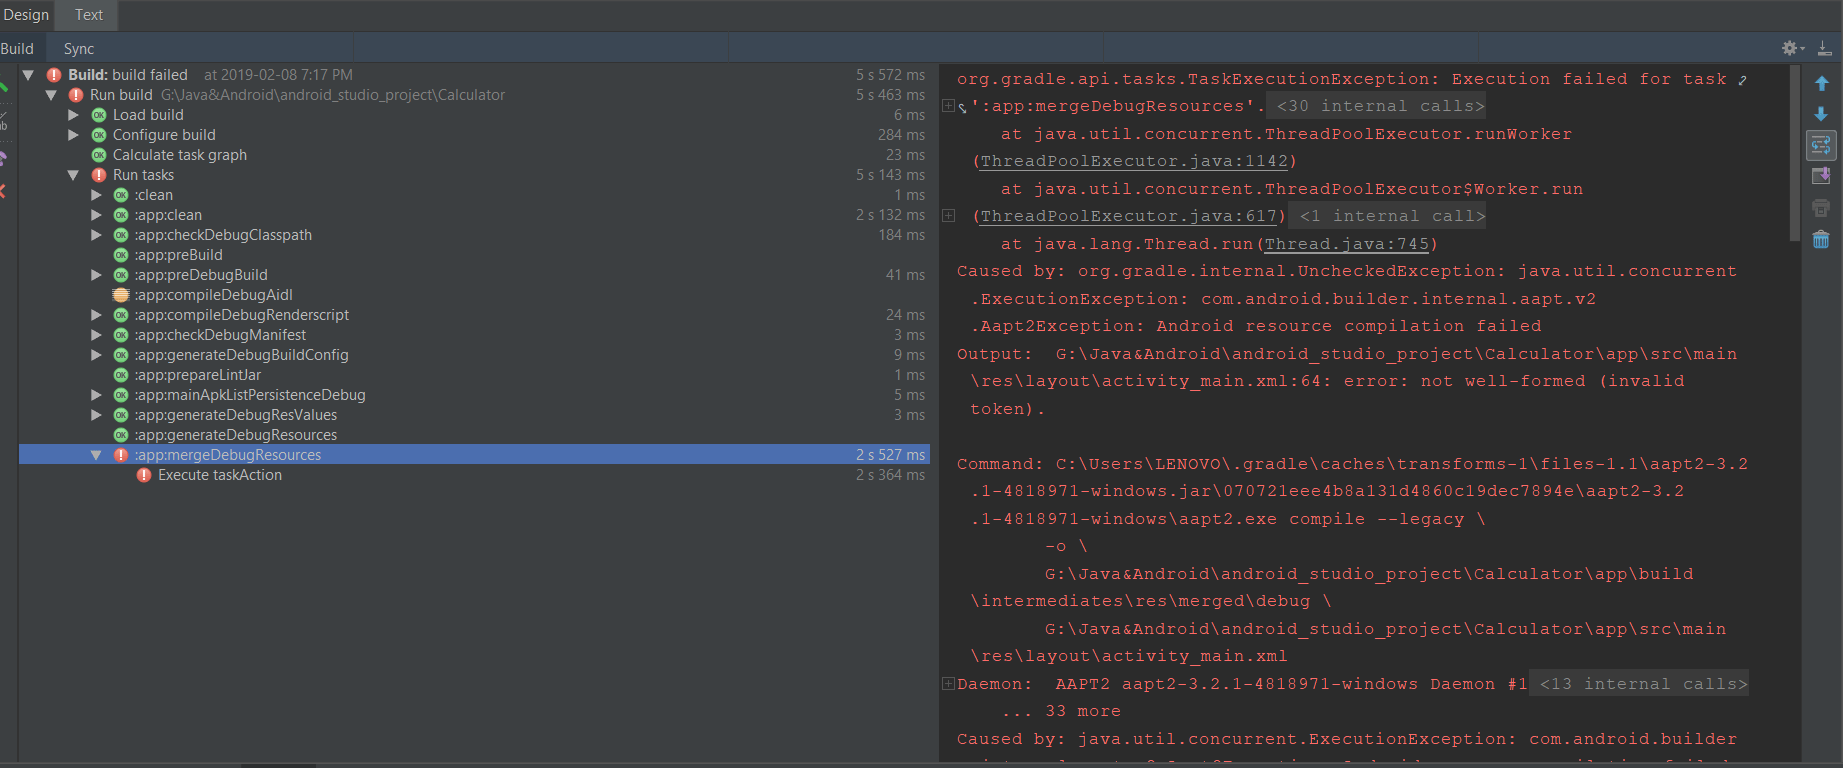Click the error icon beside Run build

tap(76, 95)
